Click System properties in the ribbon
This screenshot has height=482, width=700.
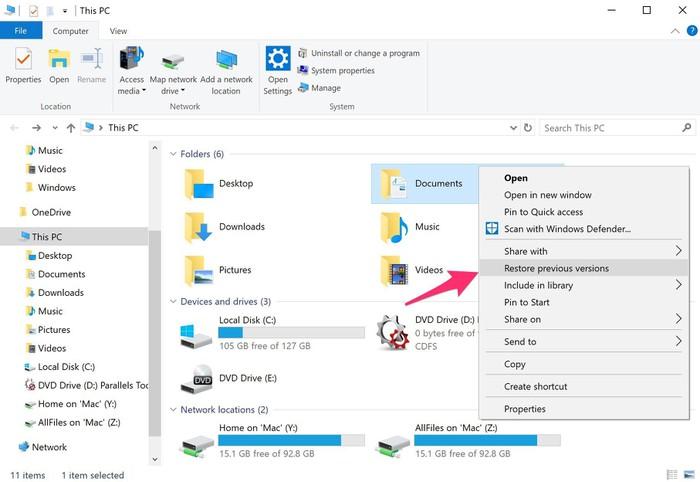(336, 71)
